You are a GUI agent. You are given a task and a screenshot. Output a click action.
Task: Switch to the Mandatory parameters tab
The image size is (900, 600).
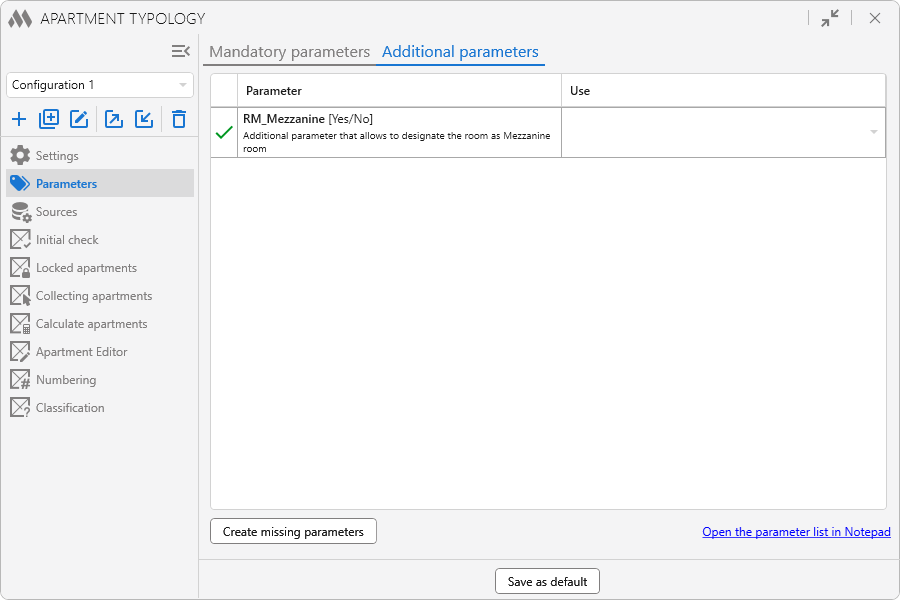[x=289, y=52]
